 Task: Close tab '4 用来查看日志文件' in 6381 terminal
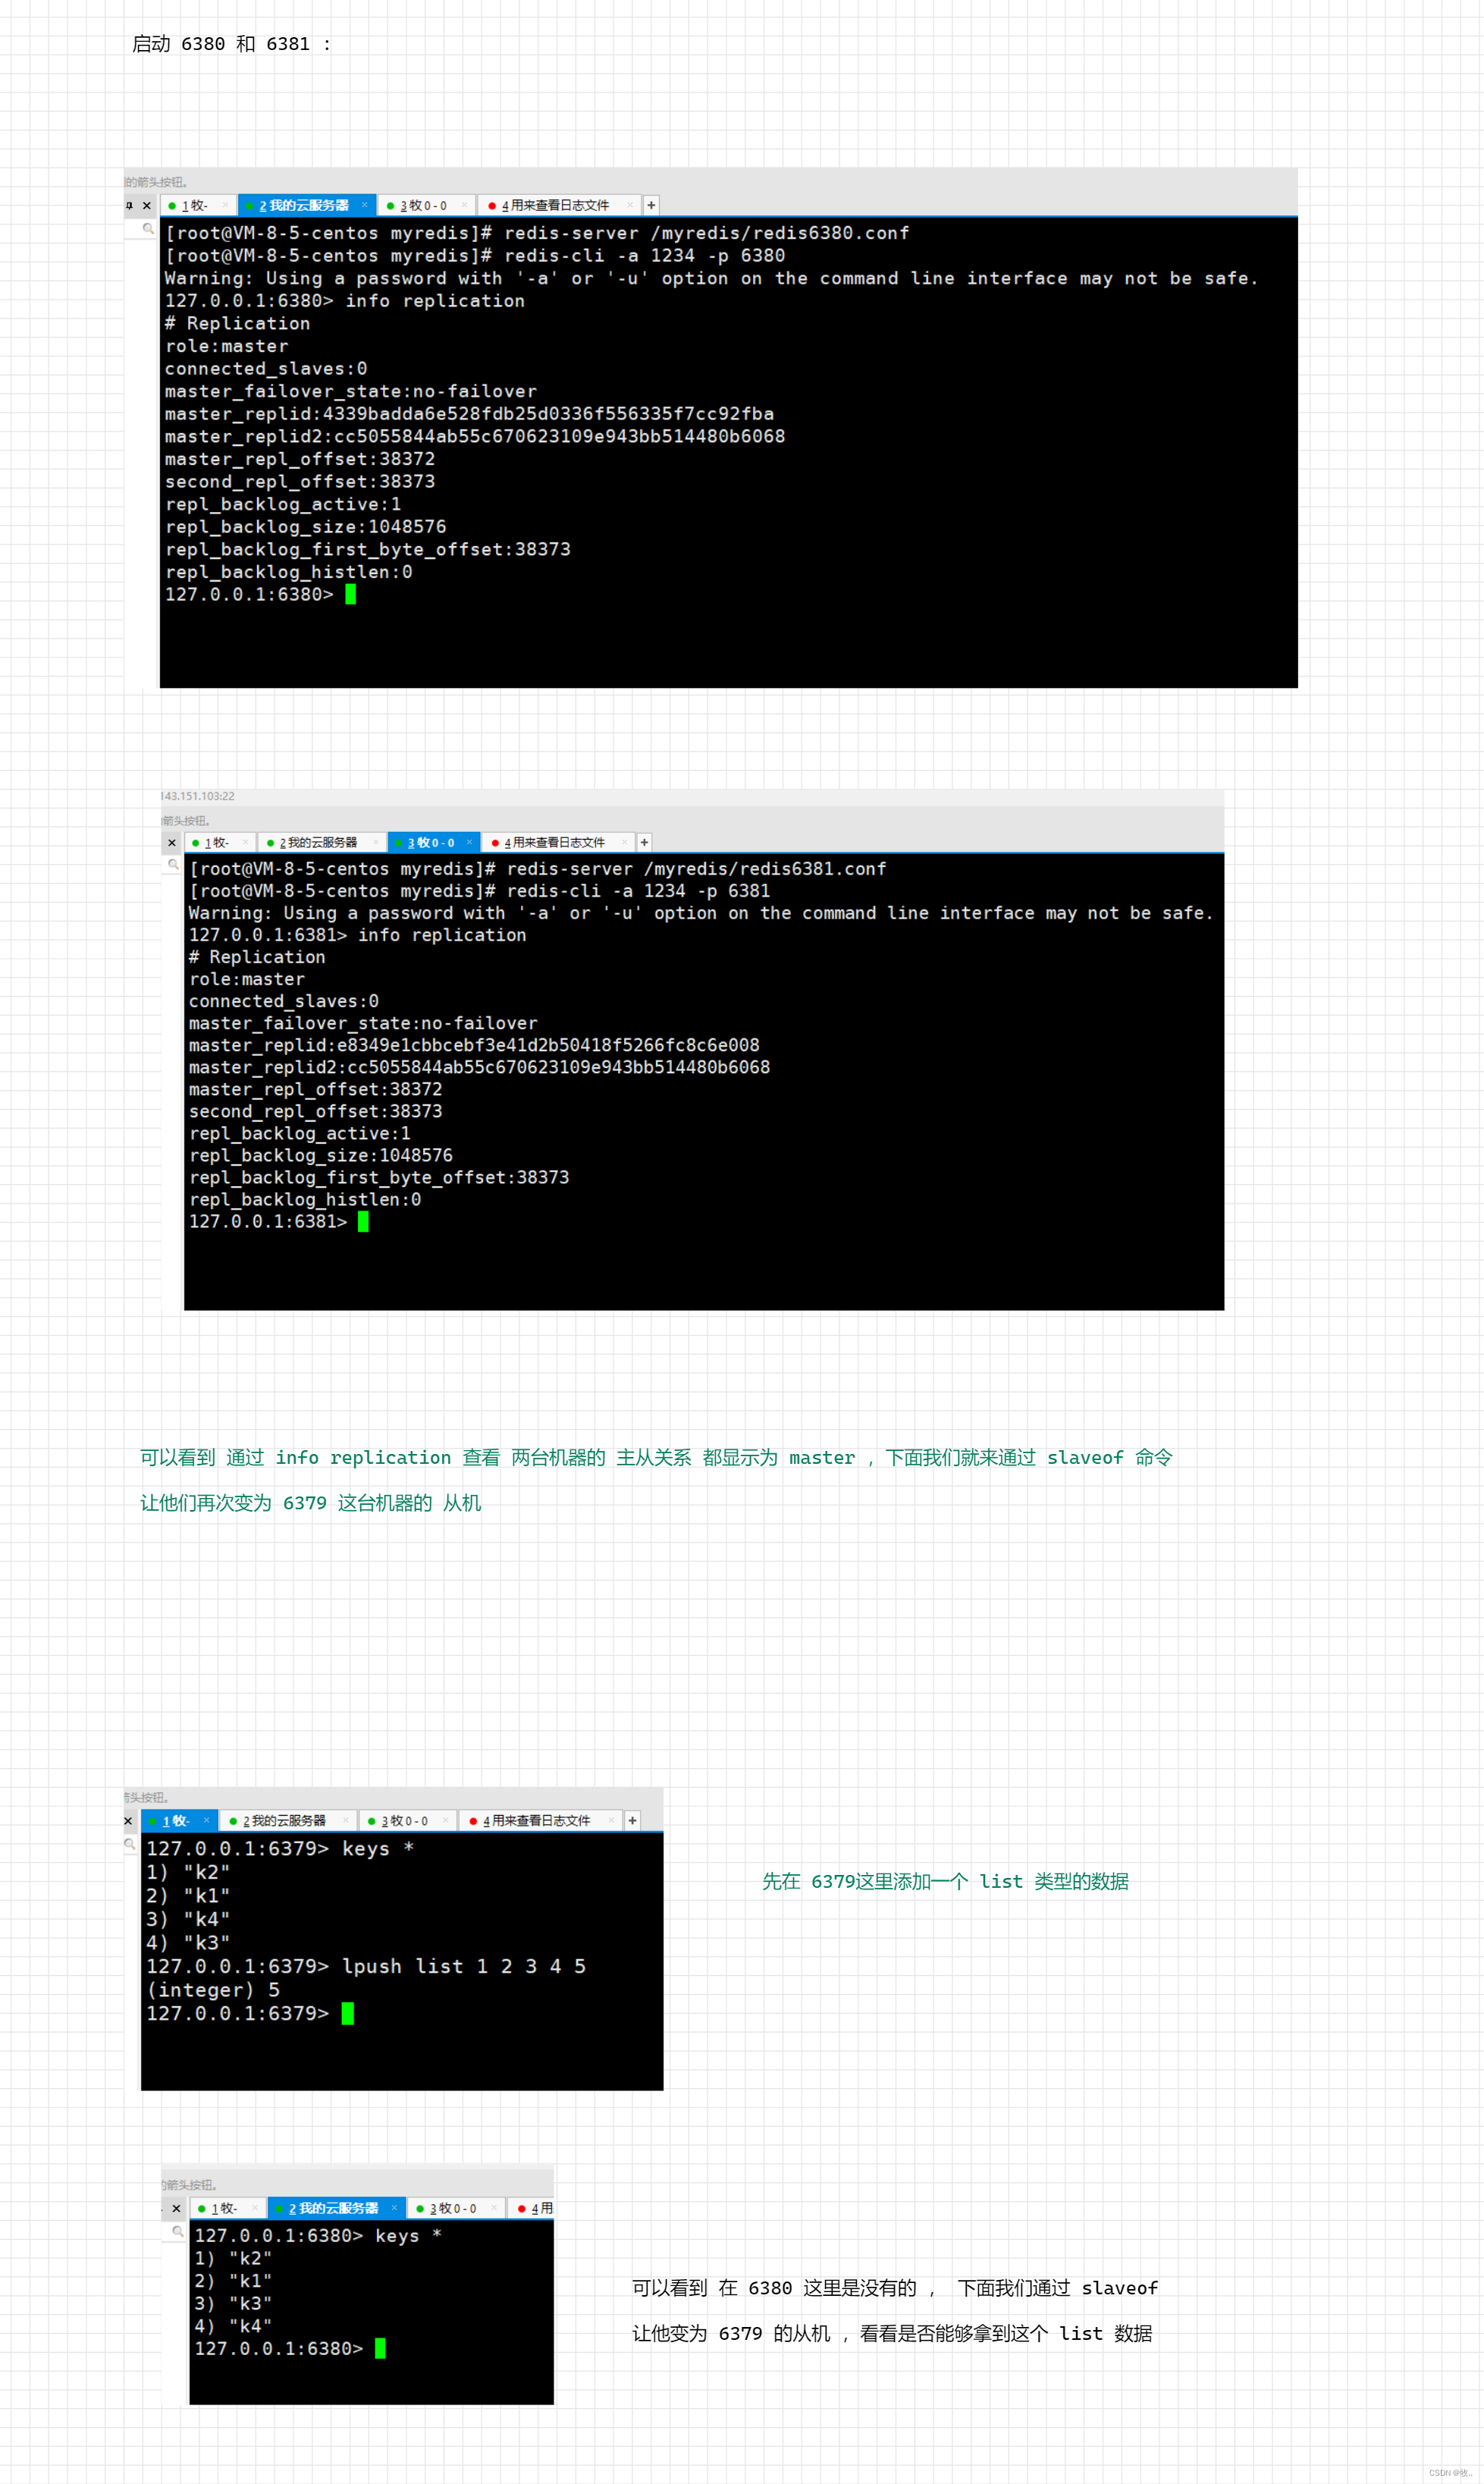(x=625, y=843)
